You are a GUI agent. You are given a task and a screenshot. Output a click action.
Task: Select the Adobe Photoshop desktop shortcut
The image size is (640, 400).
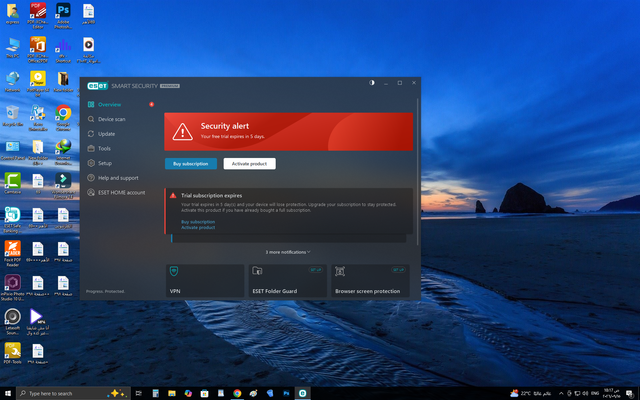pyautogui.click(x=63, y=16)
